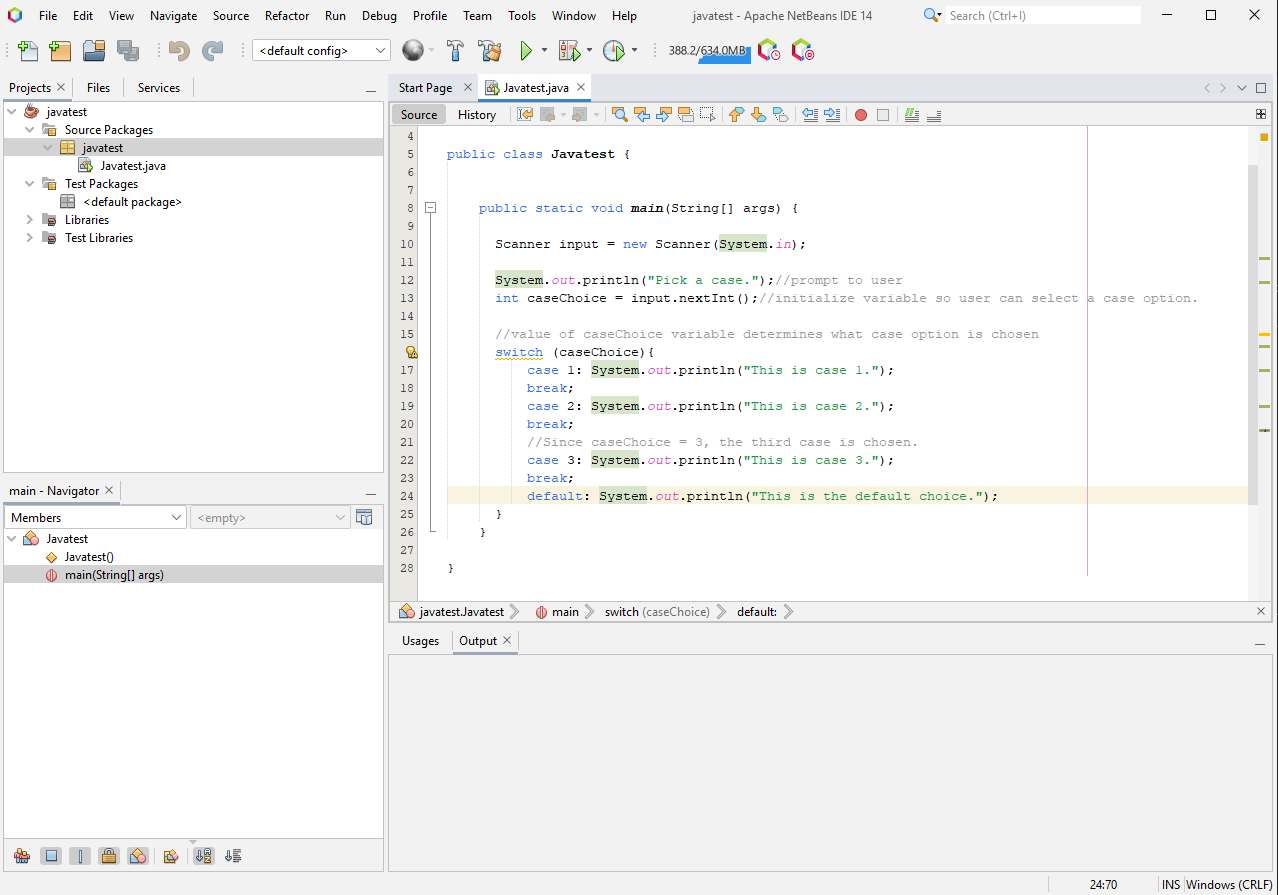Toggle Highlight Search in editor toolbar
This screenshot has height=895, width=1278.
pyautogui.click(x=686, y=115)
